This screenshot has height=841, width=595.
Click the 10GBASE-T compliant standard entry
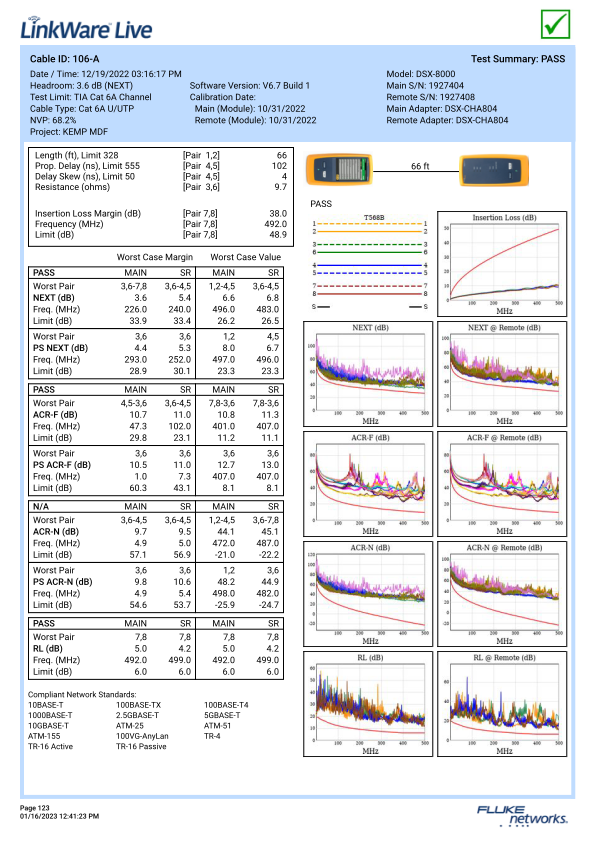(48, 726)
